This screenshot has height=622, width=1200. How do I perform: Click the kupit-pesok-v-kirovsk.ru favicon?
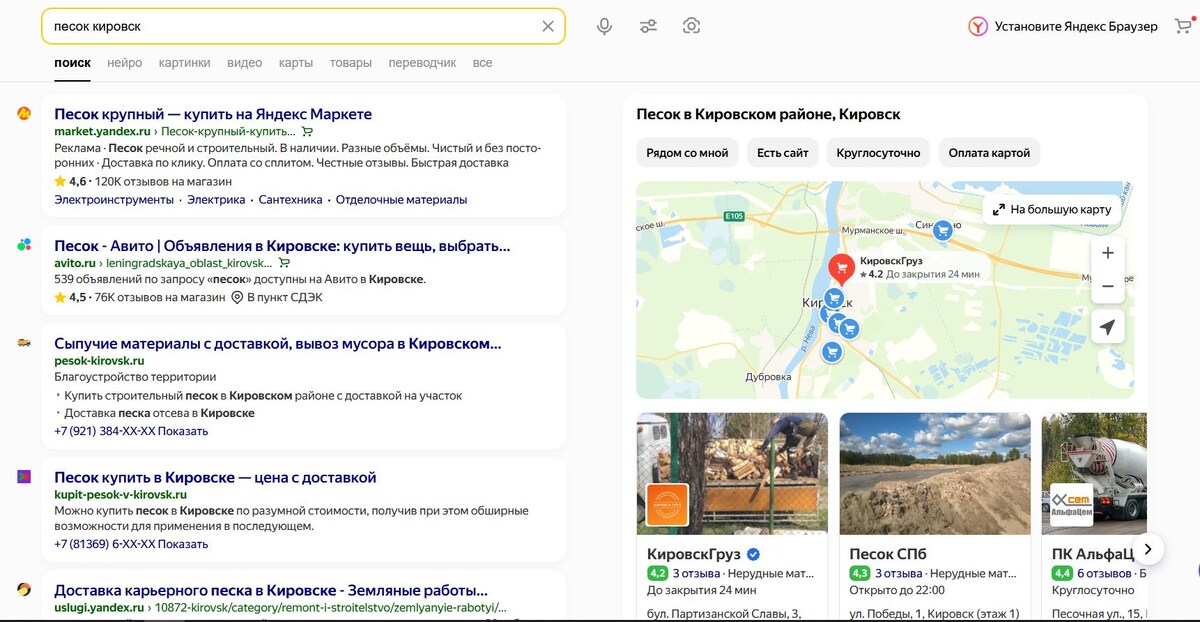tap(24, 477)
